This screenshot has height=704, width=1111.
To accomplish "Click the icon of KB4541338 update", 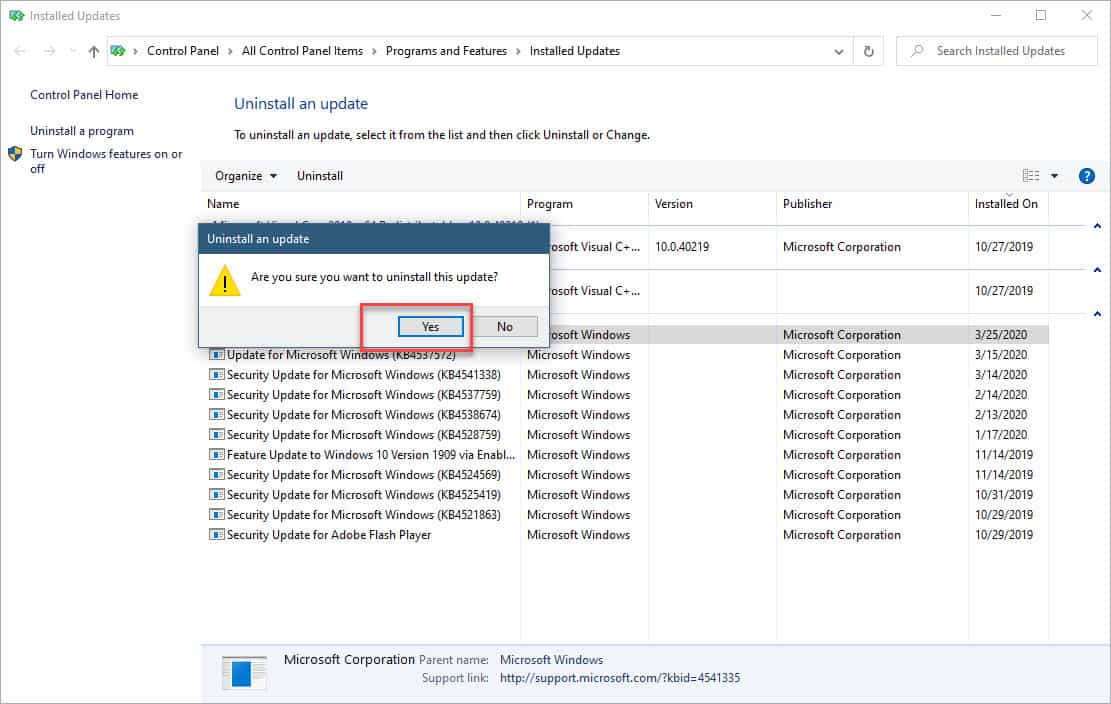I will 216,375.
